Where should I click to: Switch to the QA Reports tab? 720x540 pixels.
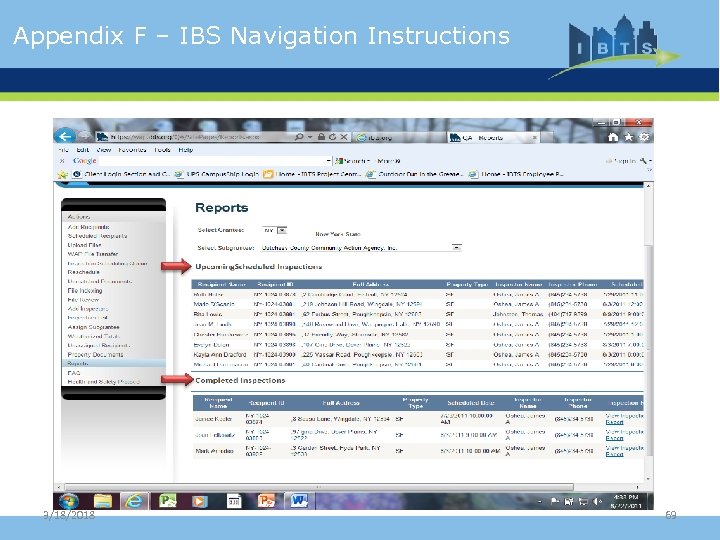coord(494,137)
